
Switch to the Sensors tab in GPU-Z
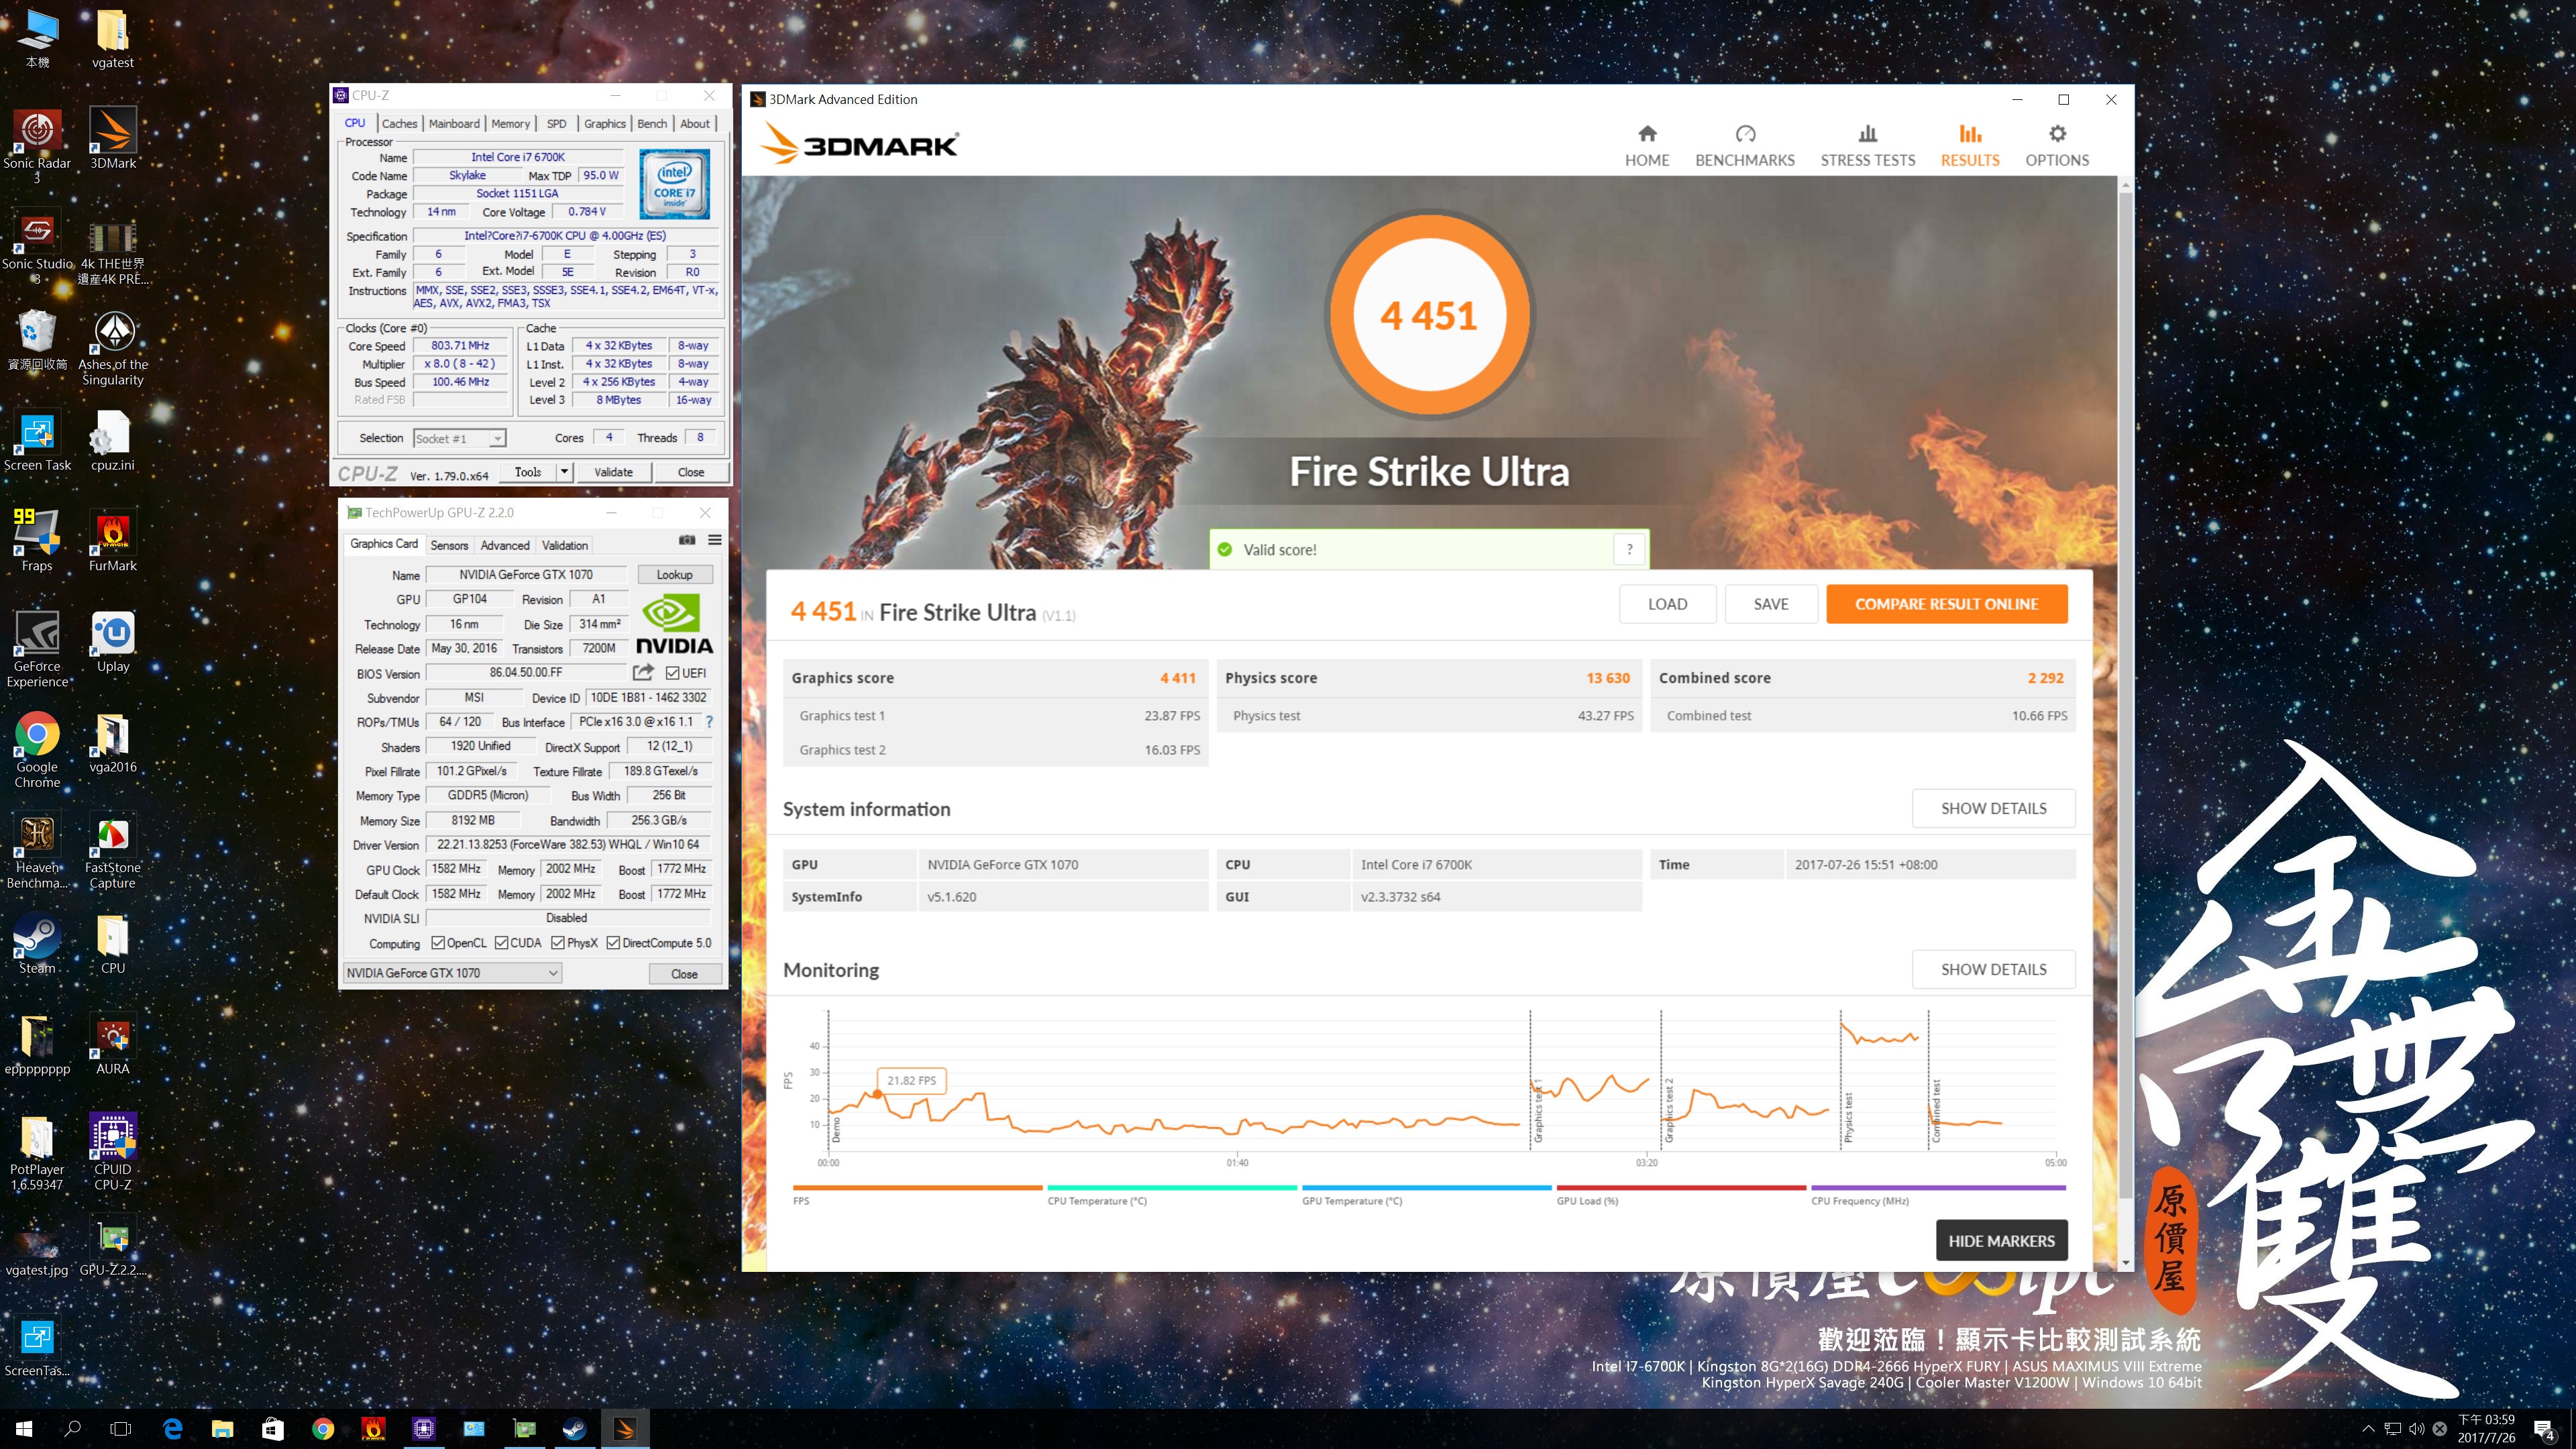(449, 545)
